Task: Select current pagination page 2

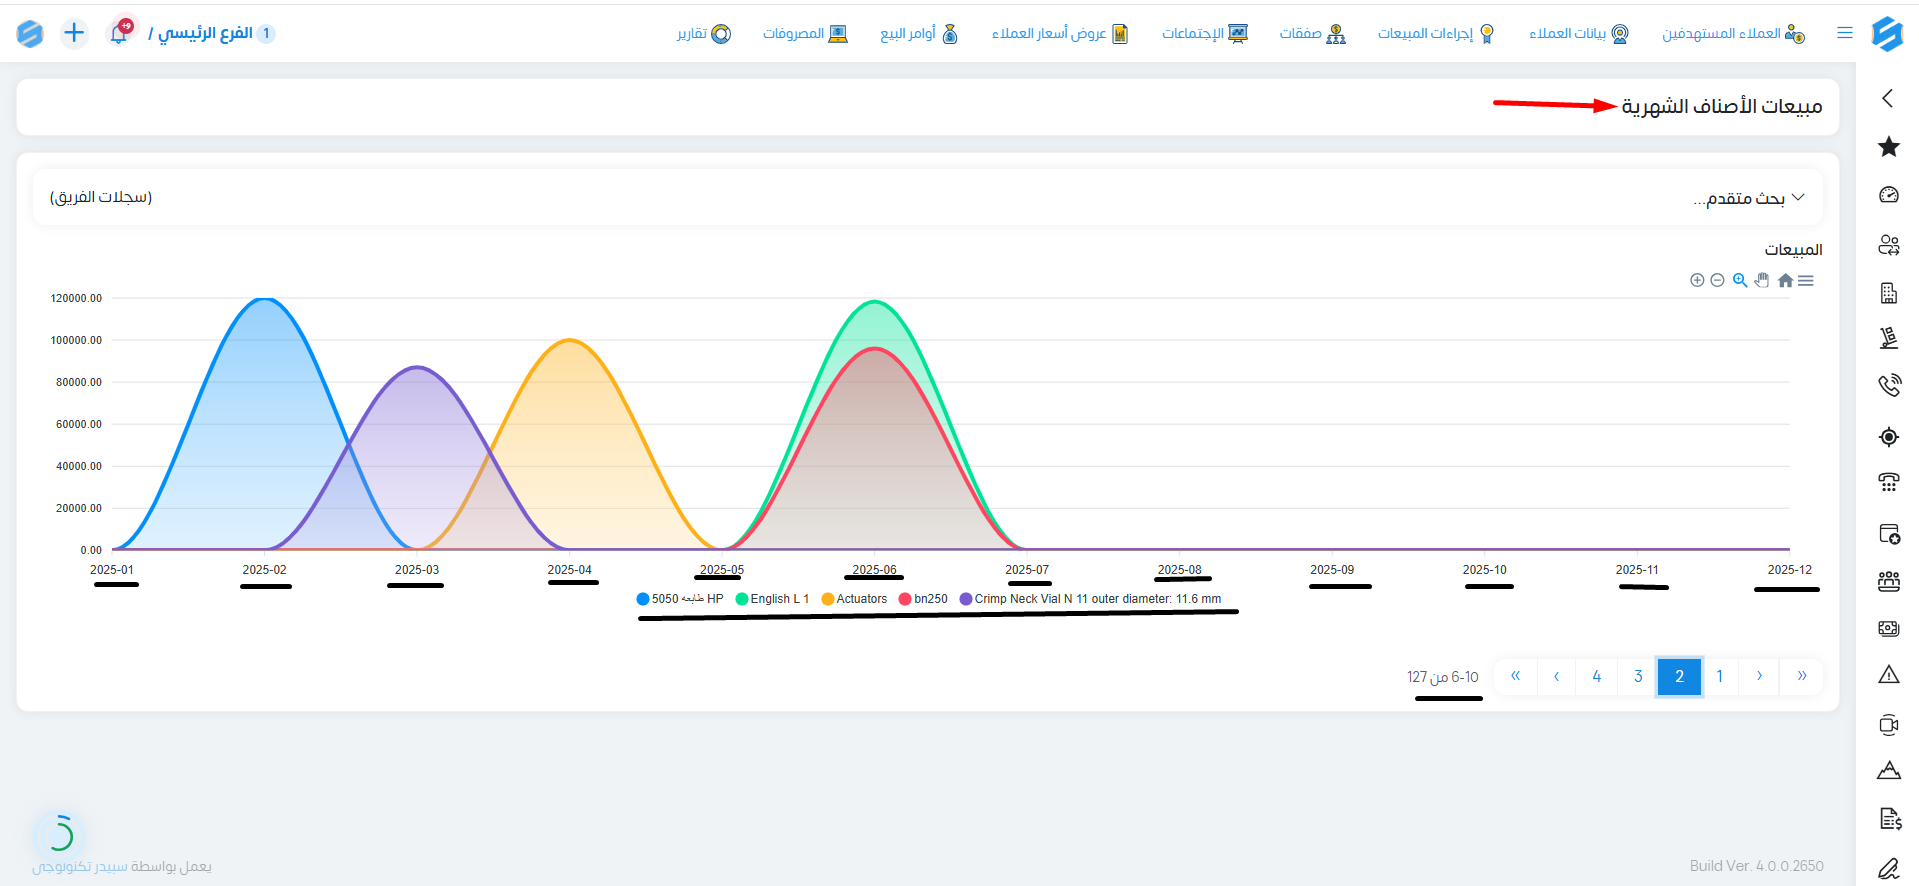Action: [1679, 676]
